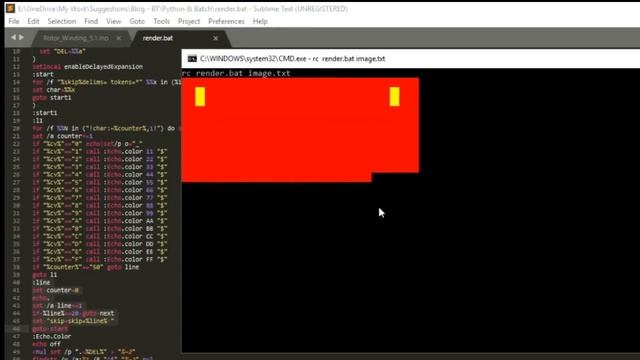Click the 'setlocal enableDelayedExpansion' code line
This screenshot has width=640, height=360.
pos(87,67)
